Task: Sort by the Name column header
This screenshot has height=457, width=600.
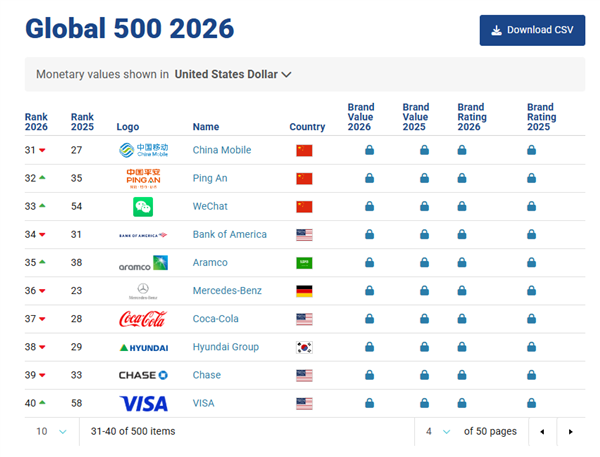Action: coord(205,127)
